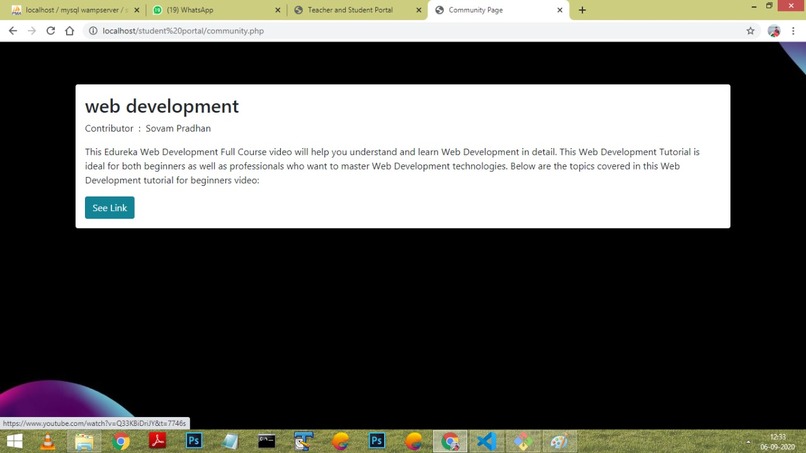Open the colorful icon between VS Code and Paint
806x453 pixels.
523,442
